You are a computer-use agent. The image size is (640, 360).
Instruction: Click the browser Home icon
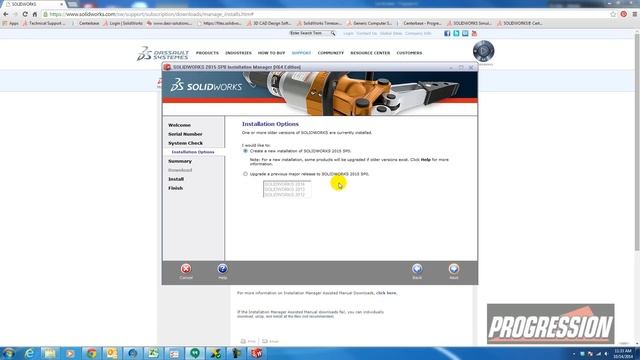click(x=35, y=14)
